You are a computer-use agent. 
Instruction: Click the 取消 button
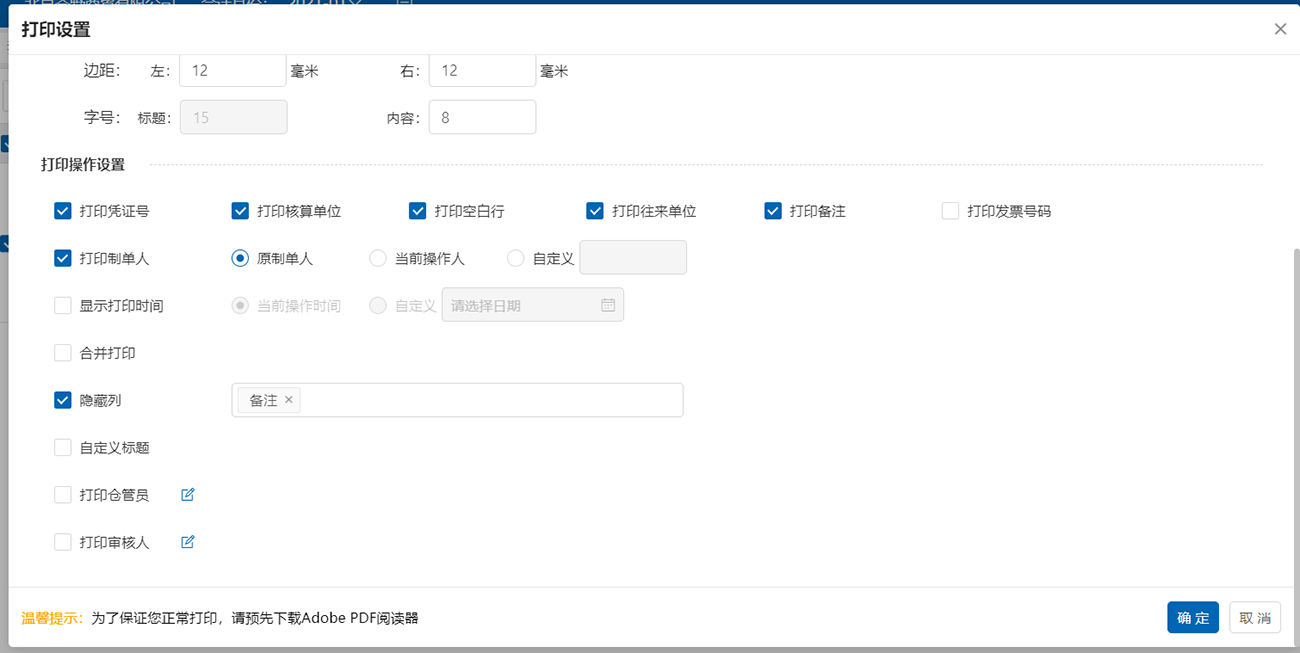(x=1254, y=618)
